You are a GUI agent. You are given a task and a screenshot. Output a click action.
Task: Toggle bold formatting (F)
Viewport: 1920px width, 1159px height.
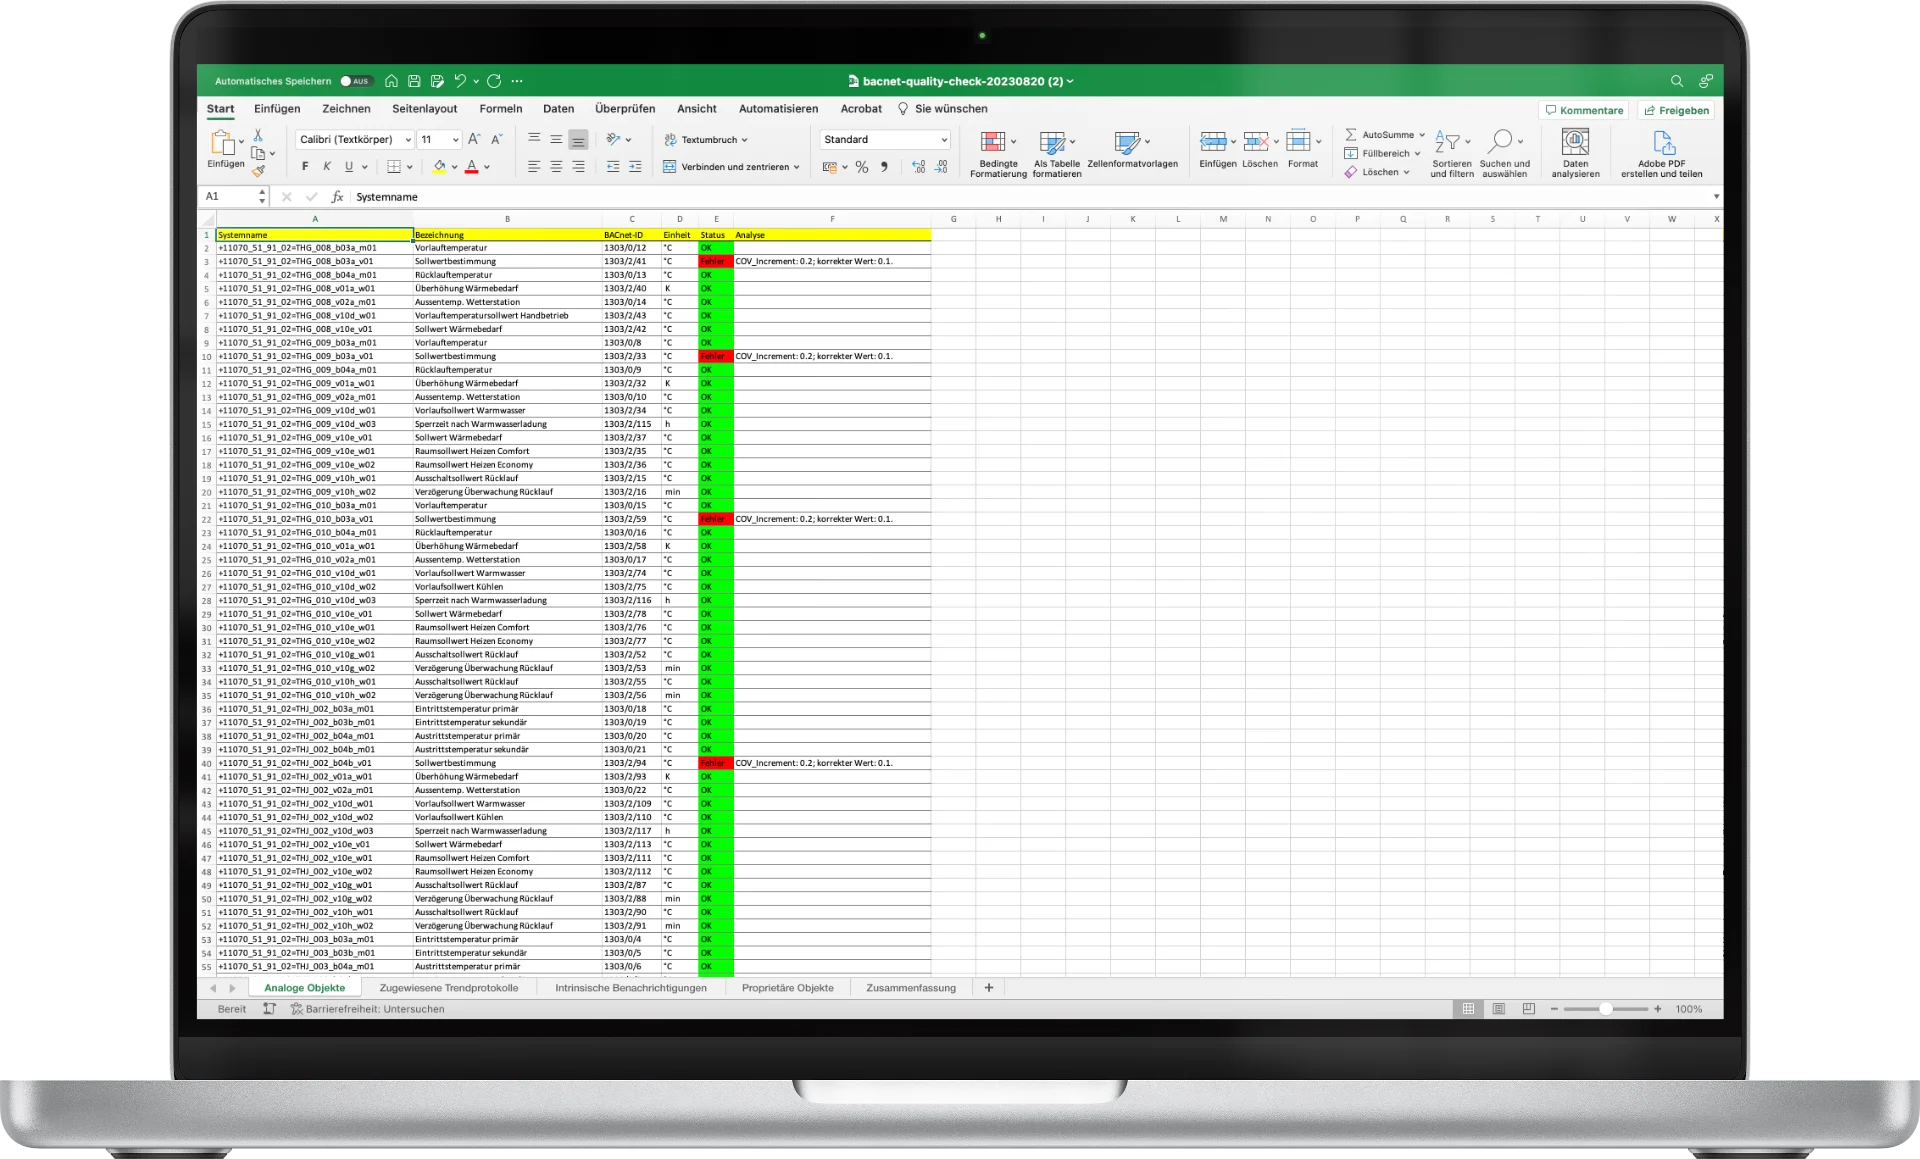tap(305, 167)
